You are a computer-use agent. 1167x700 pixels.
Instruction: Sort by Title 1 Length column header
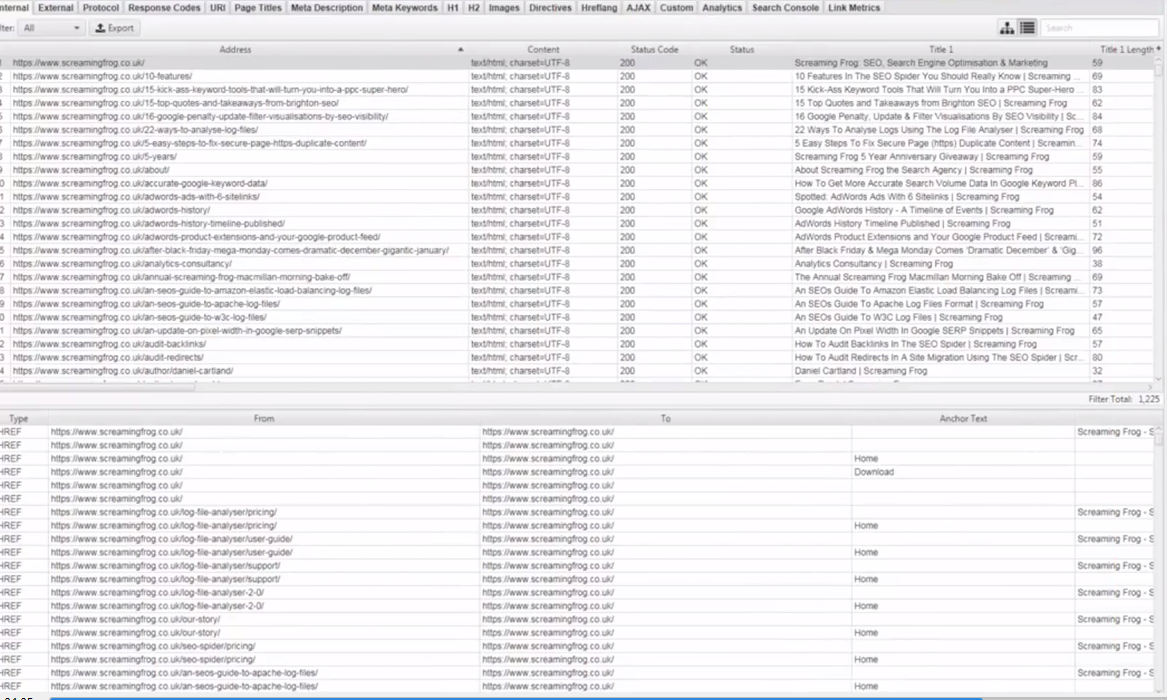1125,49
